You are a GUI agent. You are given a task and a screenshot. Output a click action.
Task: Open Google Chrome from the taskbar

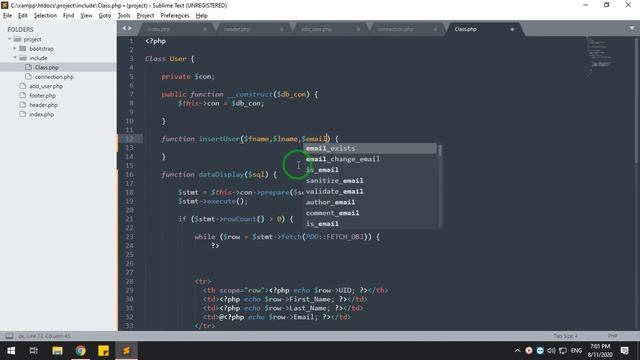point(80,351)
